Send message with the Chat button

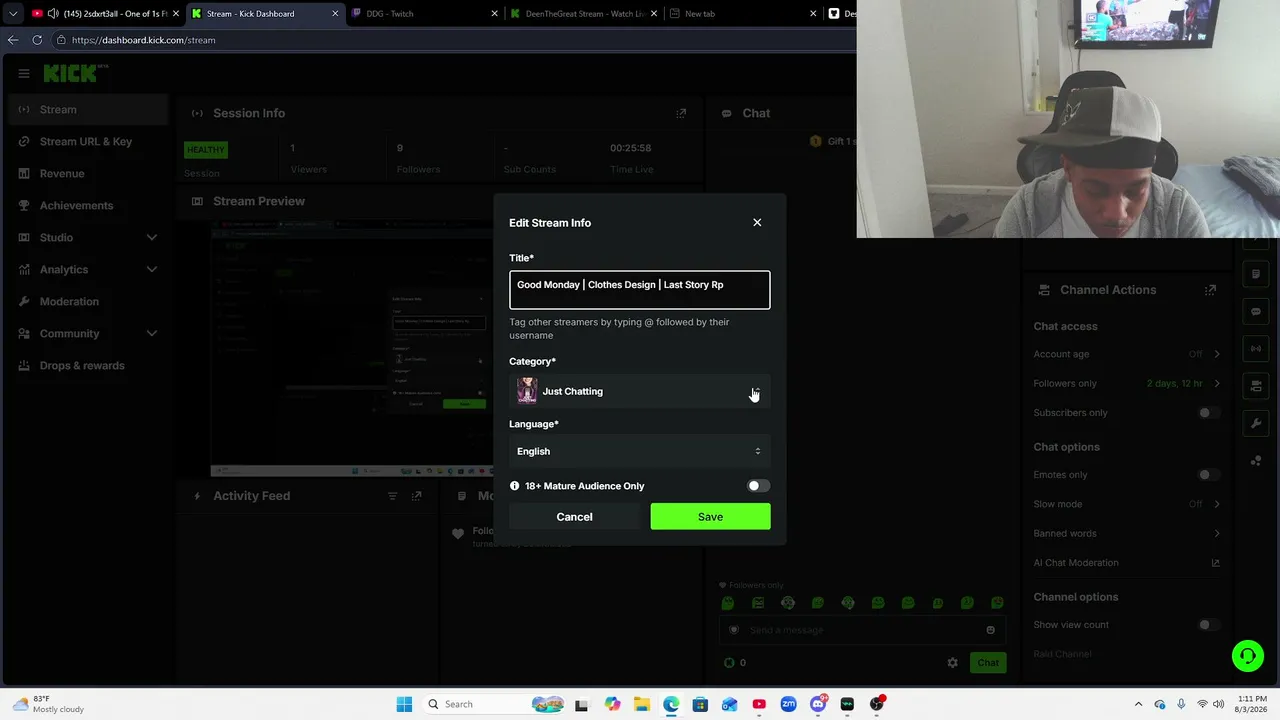988,663
